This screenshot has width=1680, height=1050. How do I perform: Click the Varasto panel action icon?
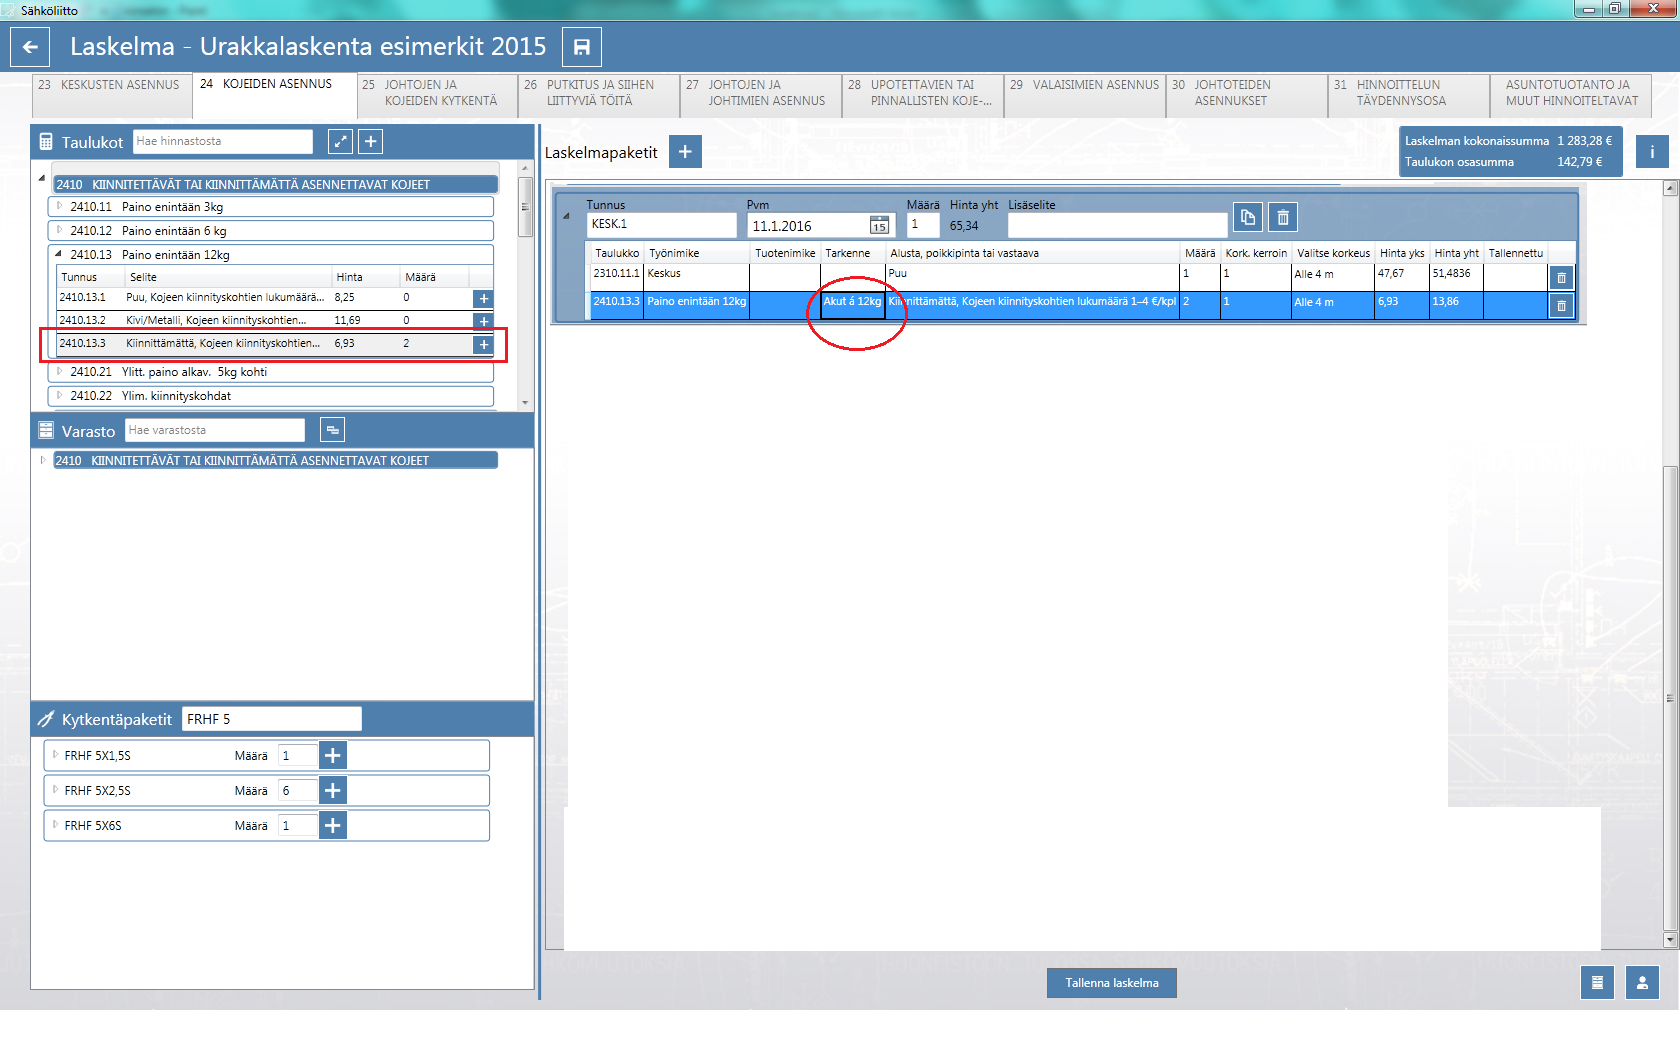tap(333, 430)
